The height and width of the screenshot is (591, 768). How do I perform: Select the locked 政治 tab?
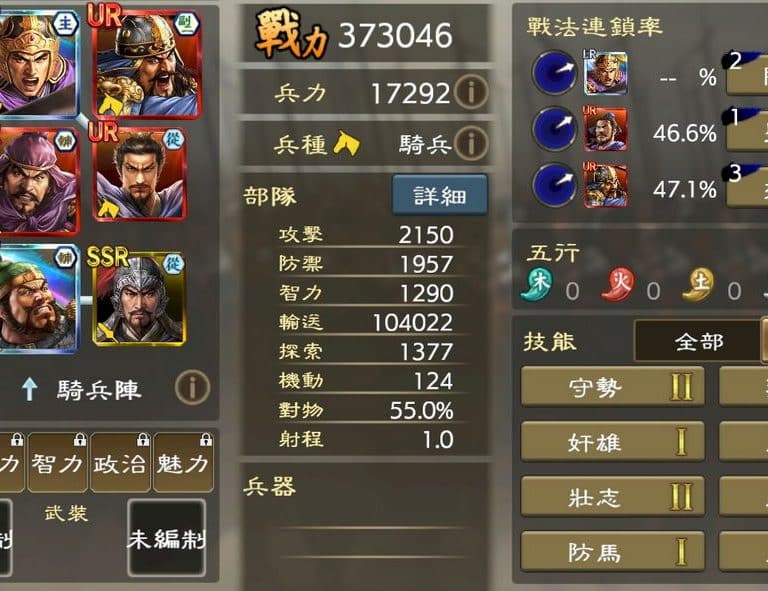tap(120, 462)
